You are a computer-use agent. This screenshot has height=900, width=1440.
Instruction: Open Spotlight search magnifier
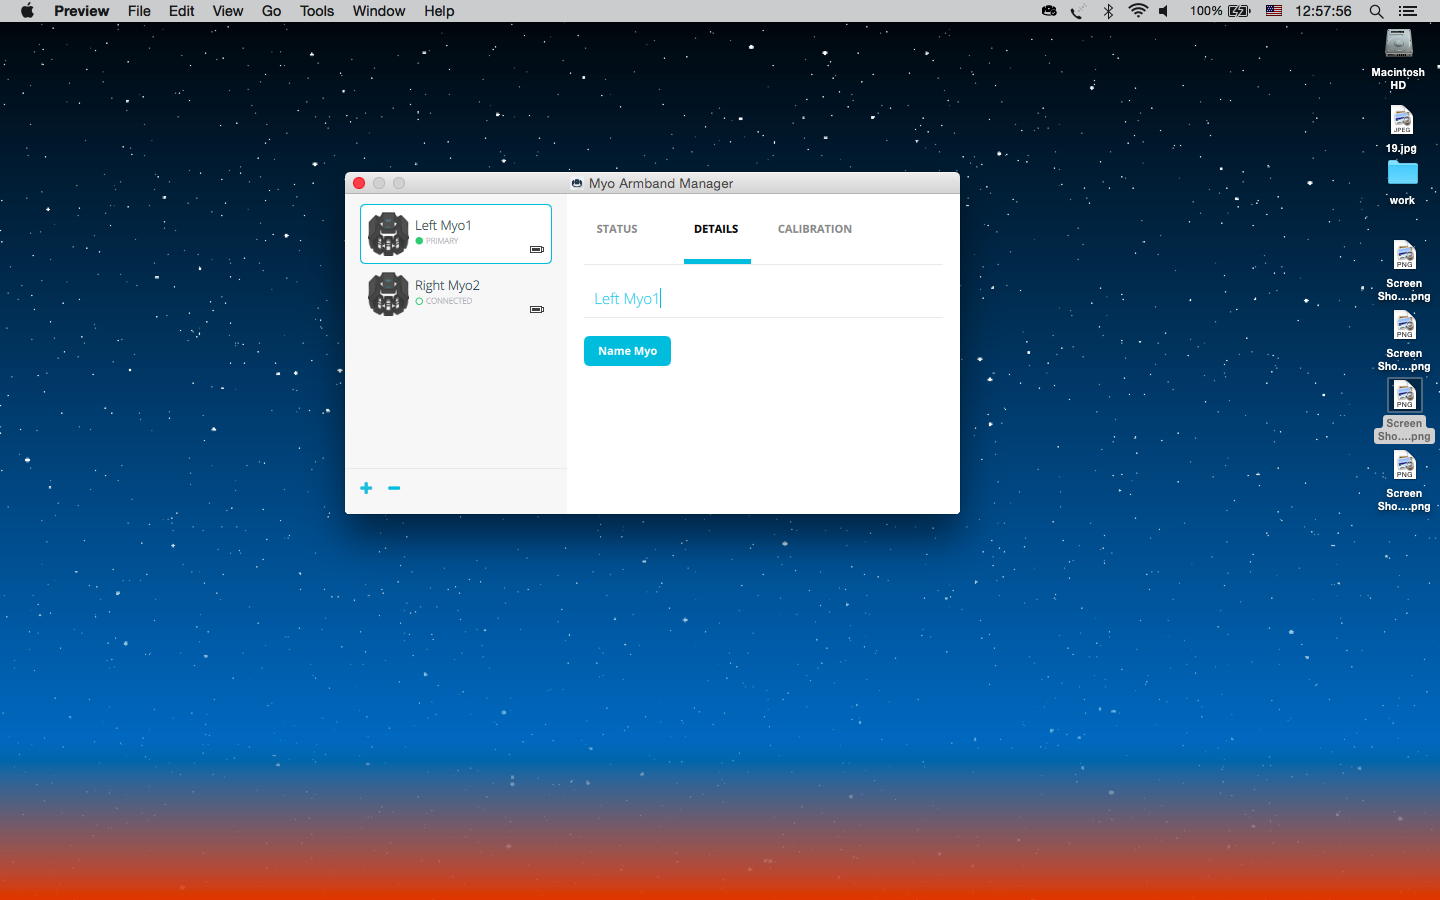tap(1376, 11)
